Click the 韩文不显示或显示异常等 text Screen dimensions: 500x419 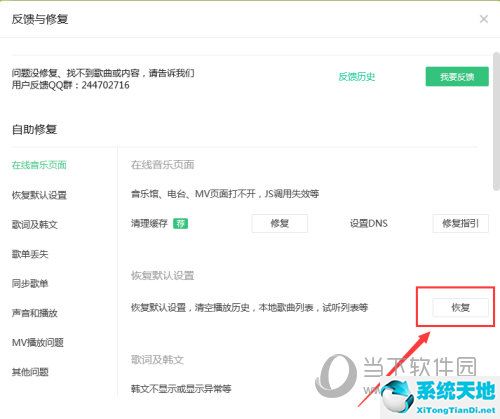point(181,389)
